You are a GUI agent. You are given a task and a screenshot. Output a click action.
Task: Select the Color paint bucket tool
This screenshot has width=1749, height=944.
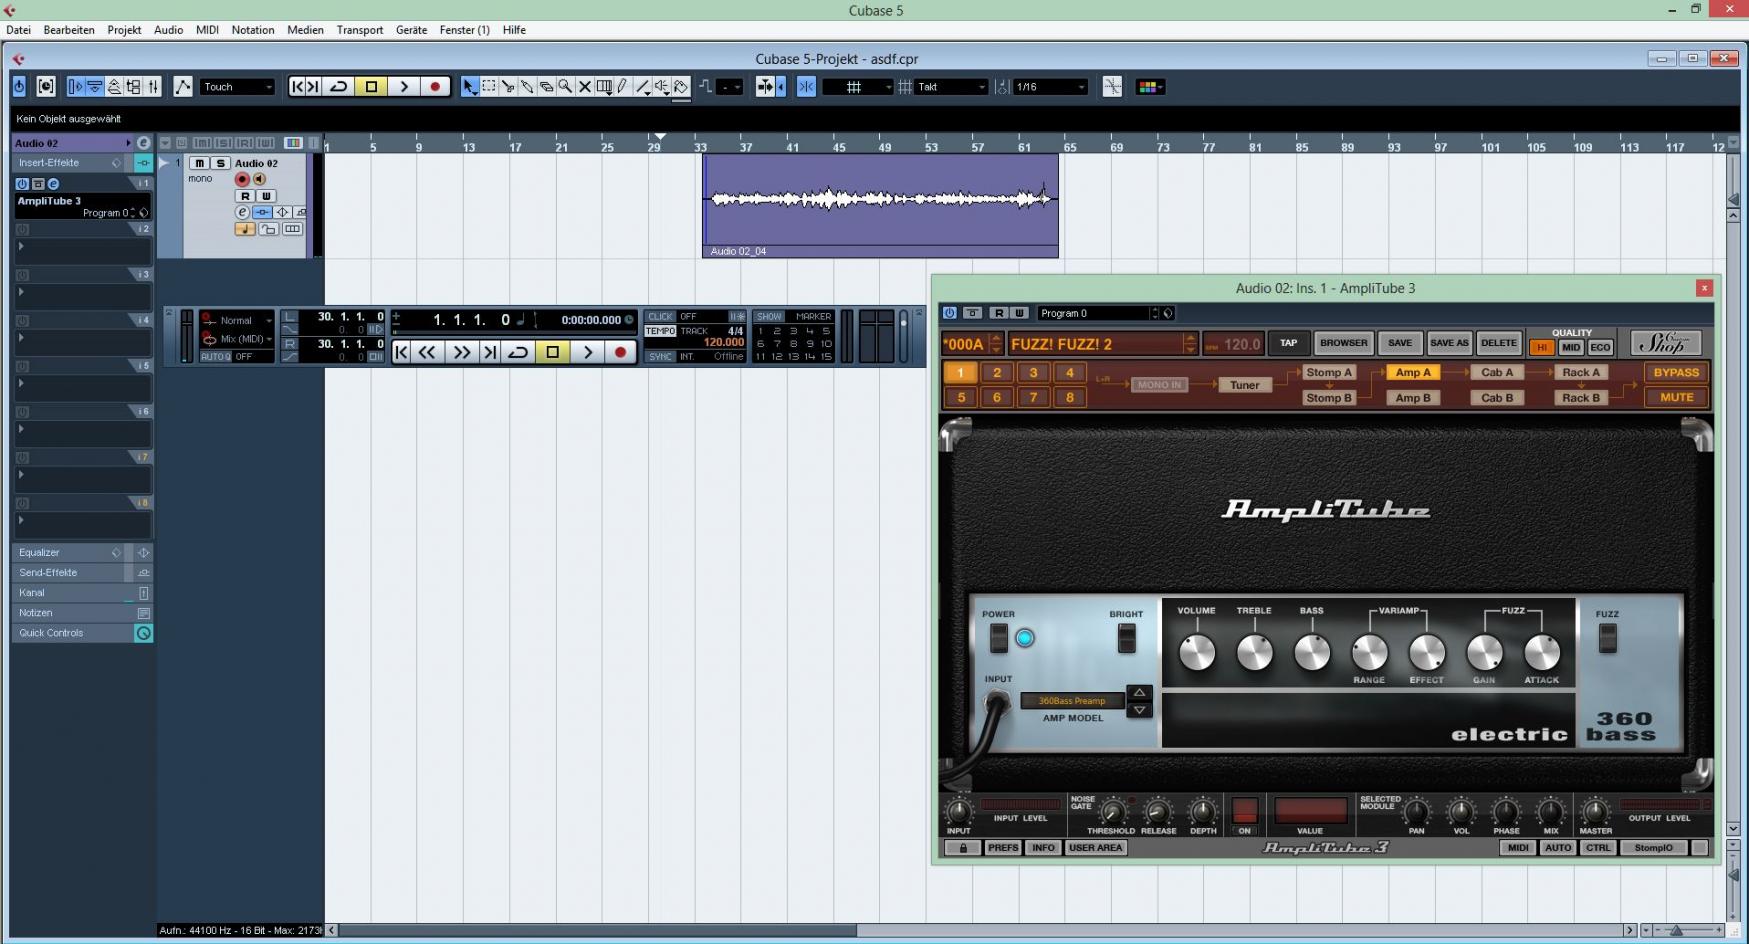coord(680,87)
